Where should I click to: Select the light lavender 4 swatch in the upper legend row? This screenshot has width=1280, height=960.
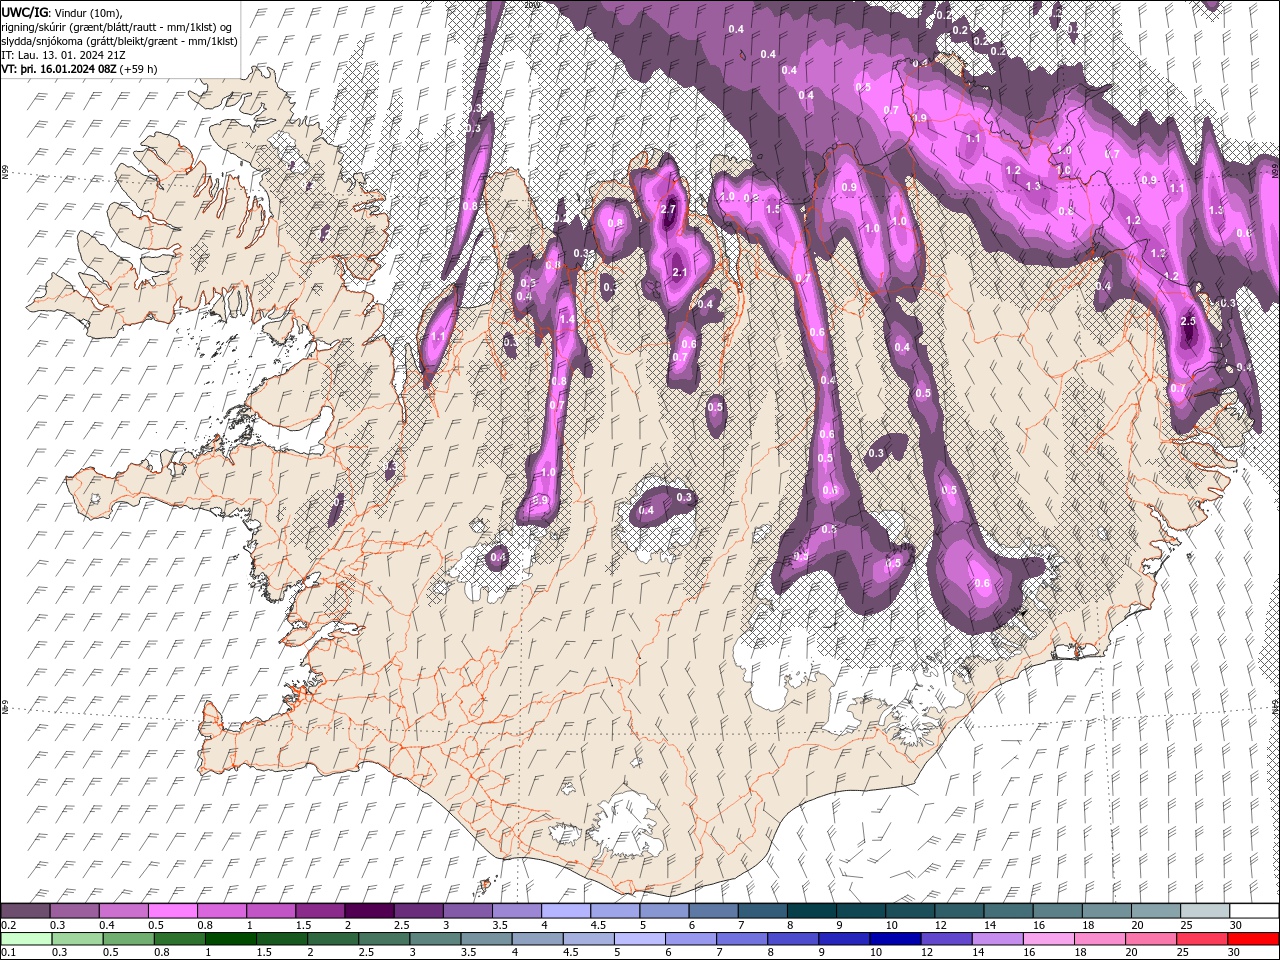(564, 910)
